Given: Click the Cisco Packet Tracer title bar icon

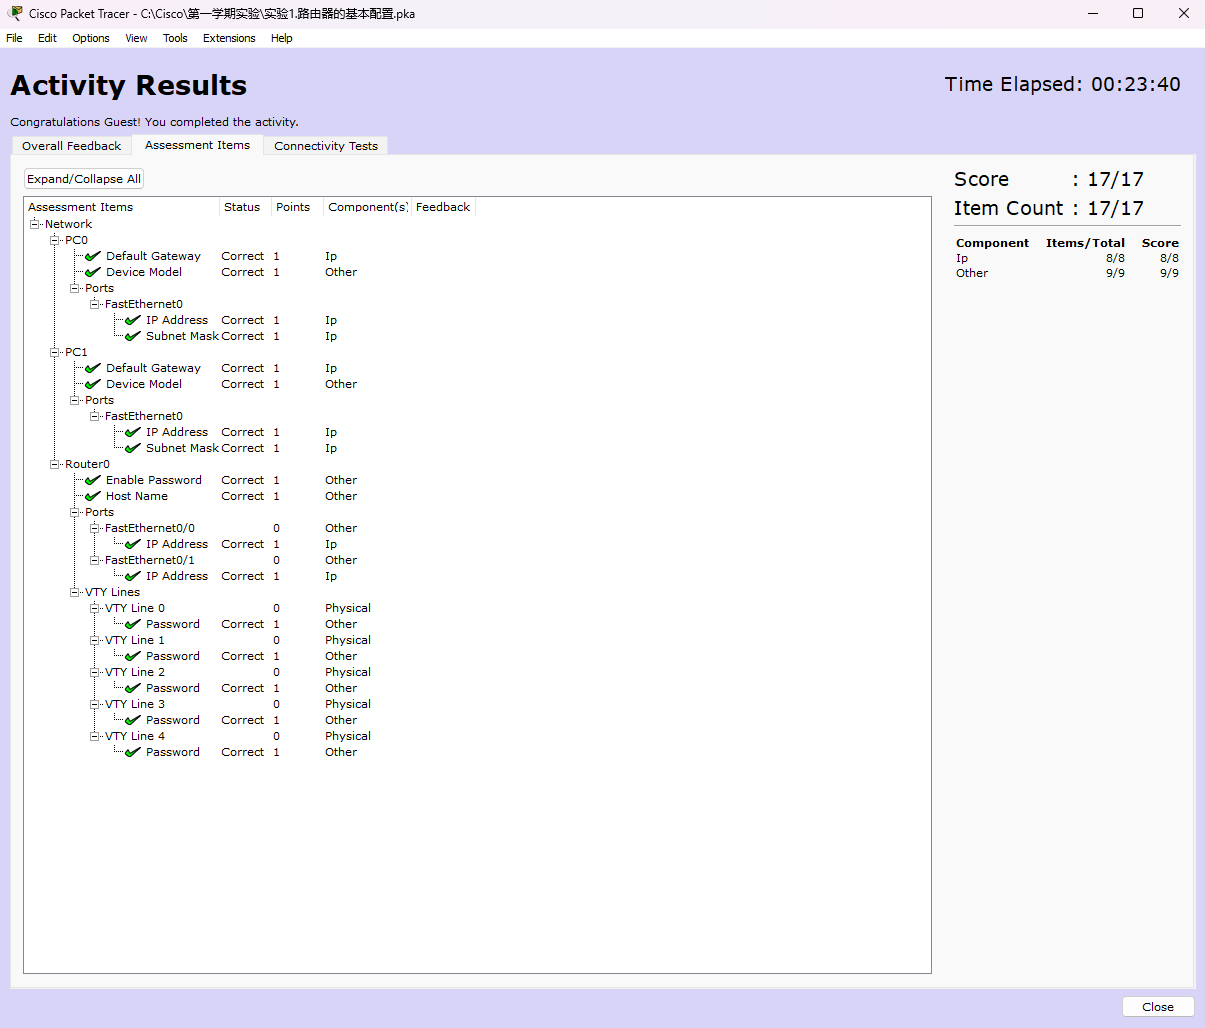Looking at the screenshot, I should pos(15,13).
